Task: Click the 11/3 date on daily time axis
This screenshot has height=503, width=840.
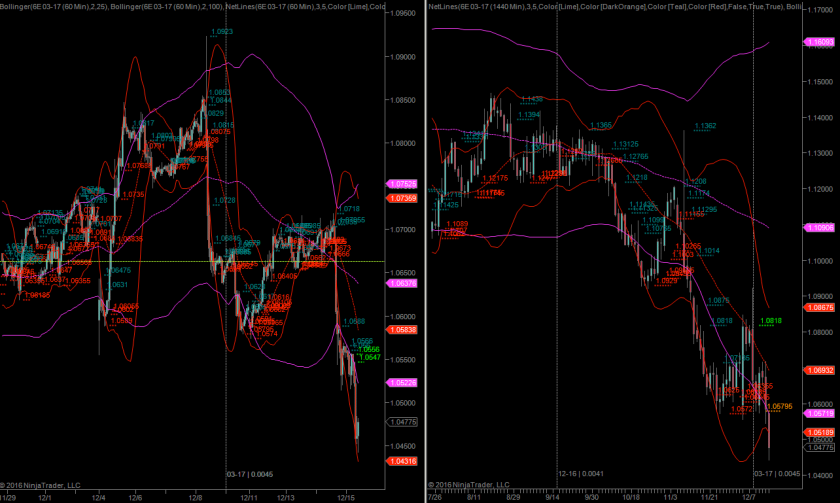Action: pos(671,497)
